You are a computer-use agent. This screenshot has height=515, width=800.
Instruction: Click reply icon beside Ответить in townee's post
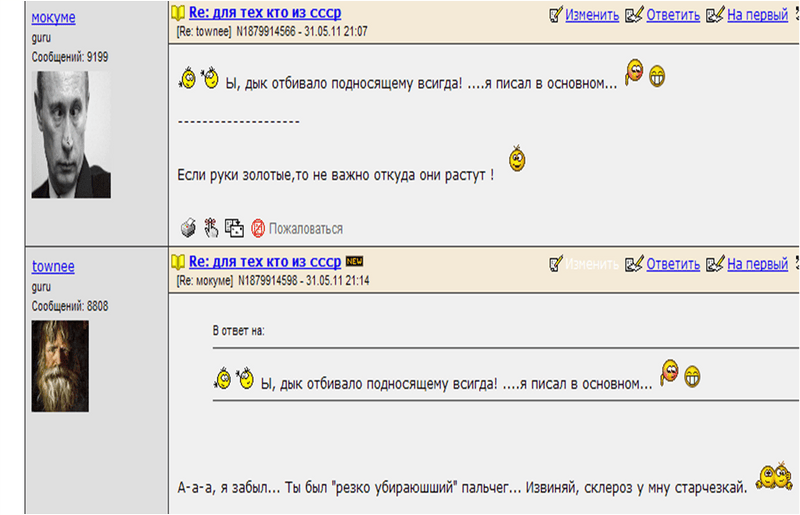(x=634, y=263)
